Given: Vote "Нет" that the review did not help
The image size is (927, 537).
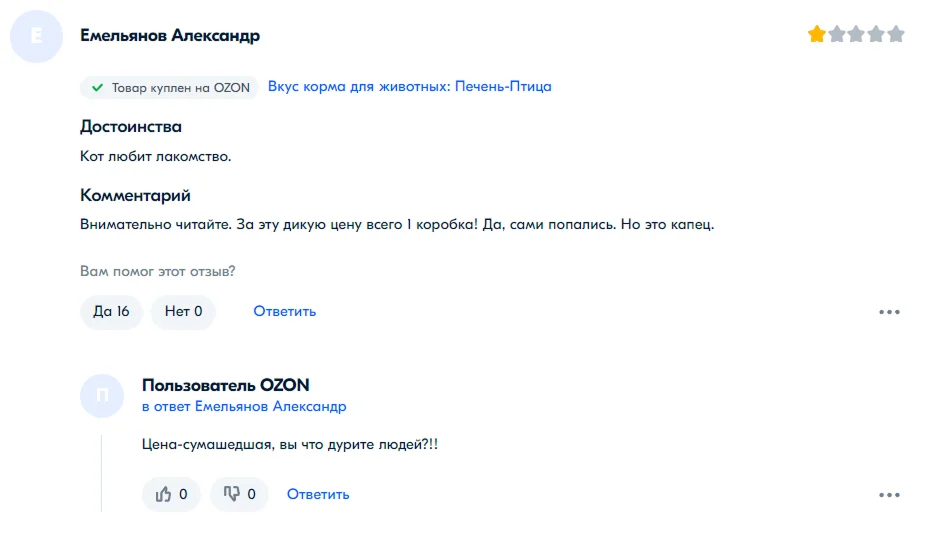Looking at the screenshot, I should 183,312.
